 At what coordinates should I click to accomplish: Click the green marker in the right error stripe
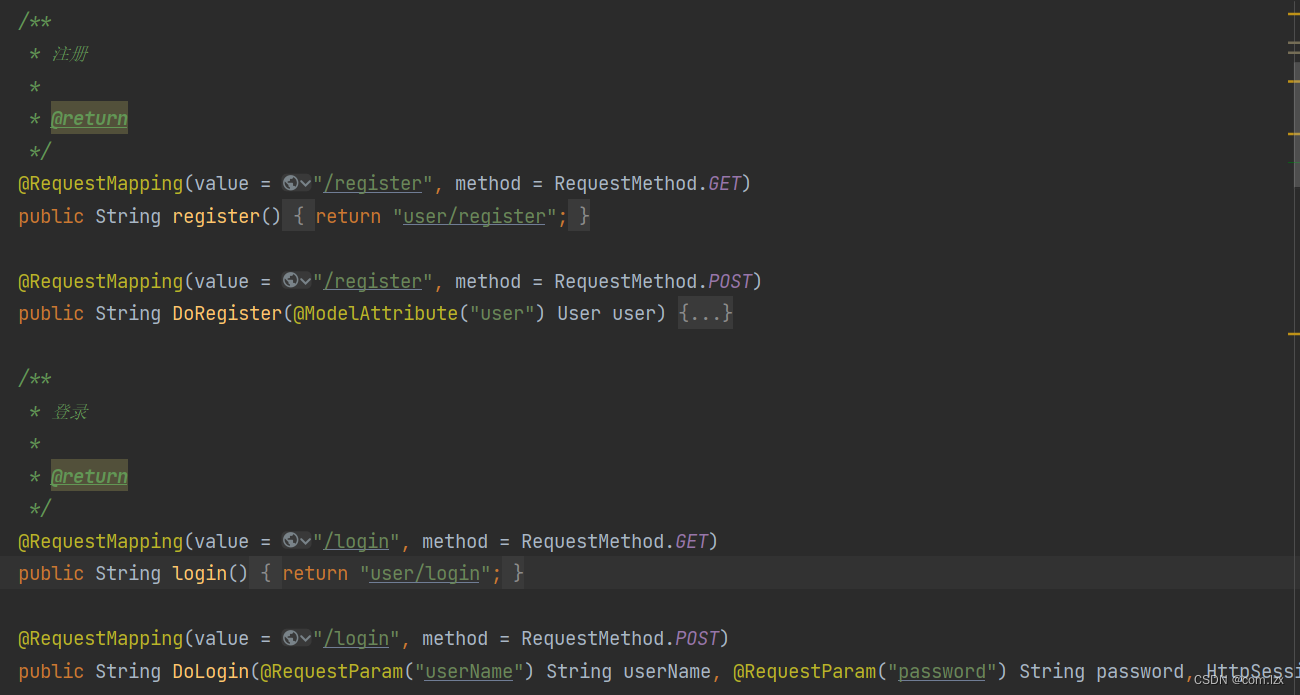(1294, 162)
